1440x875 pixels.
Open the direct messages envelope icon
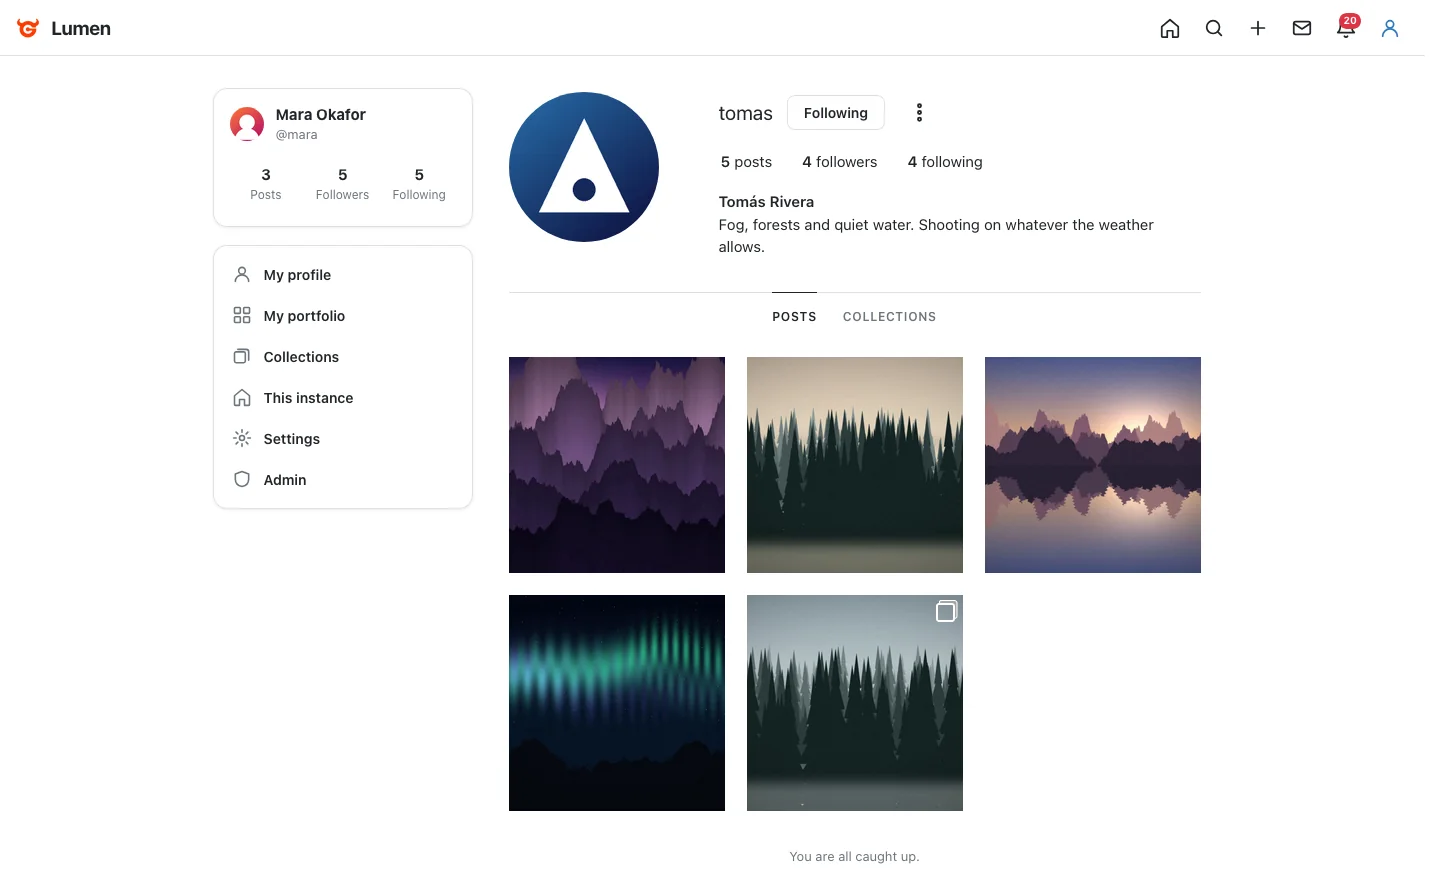(1302, 28)
